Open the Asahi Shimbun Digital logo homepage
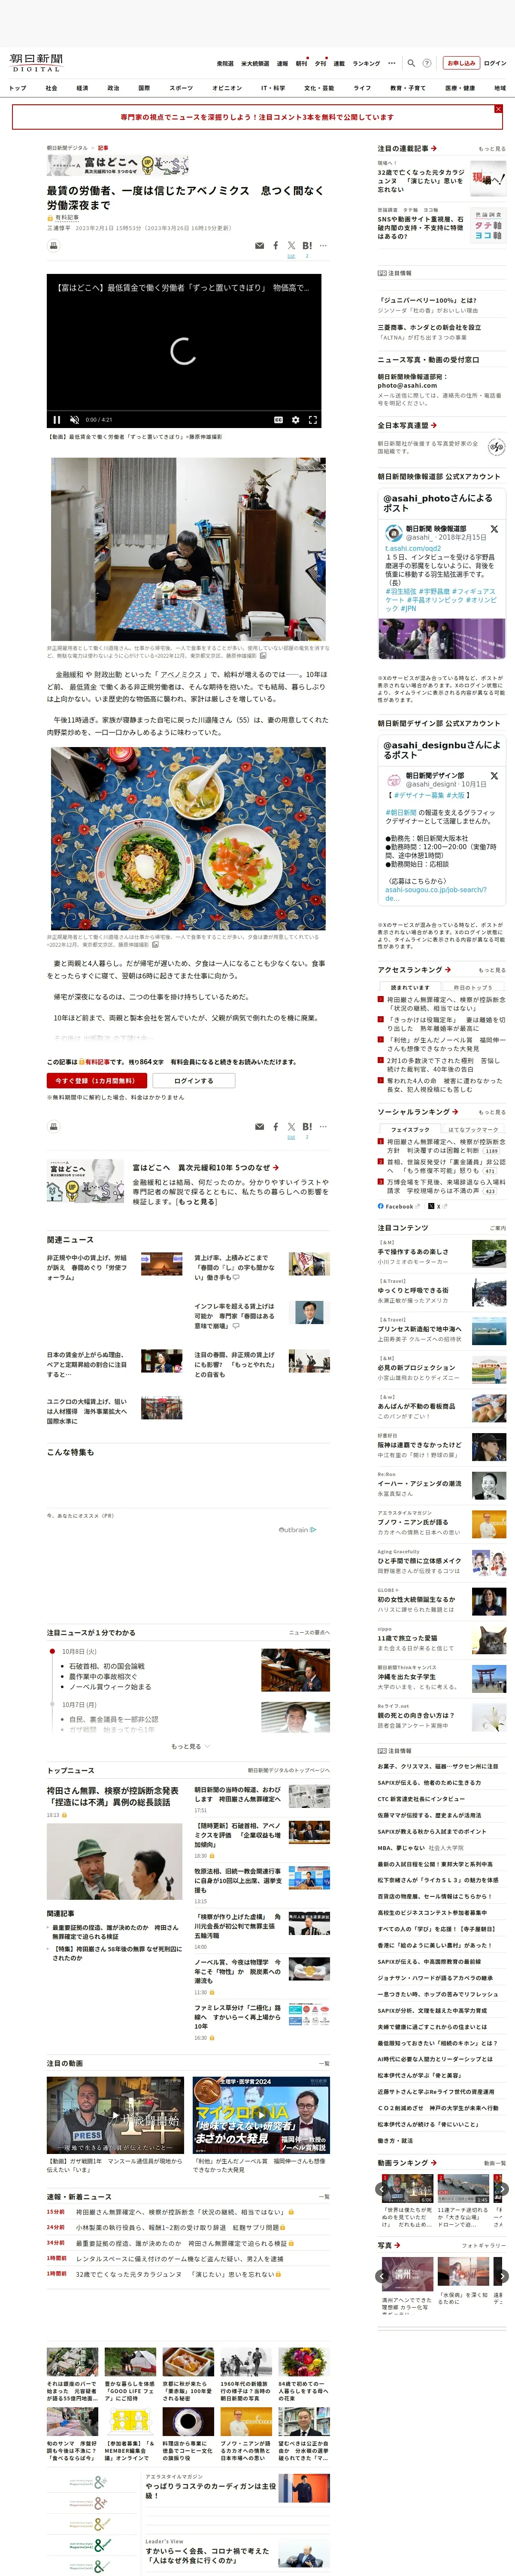 [36, 63]
